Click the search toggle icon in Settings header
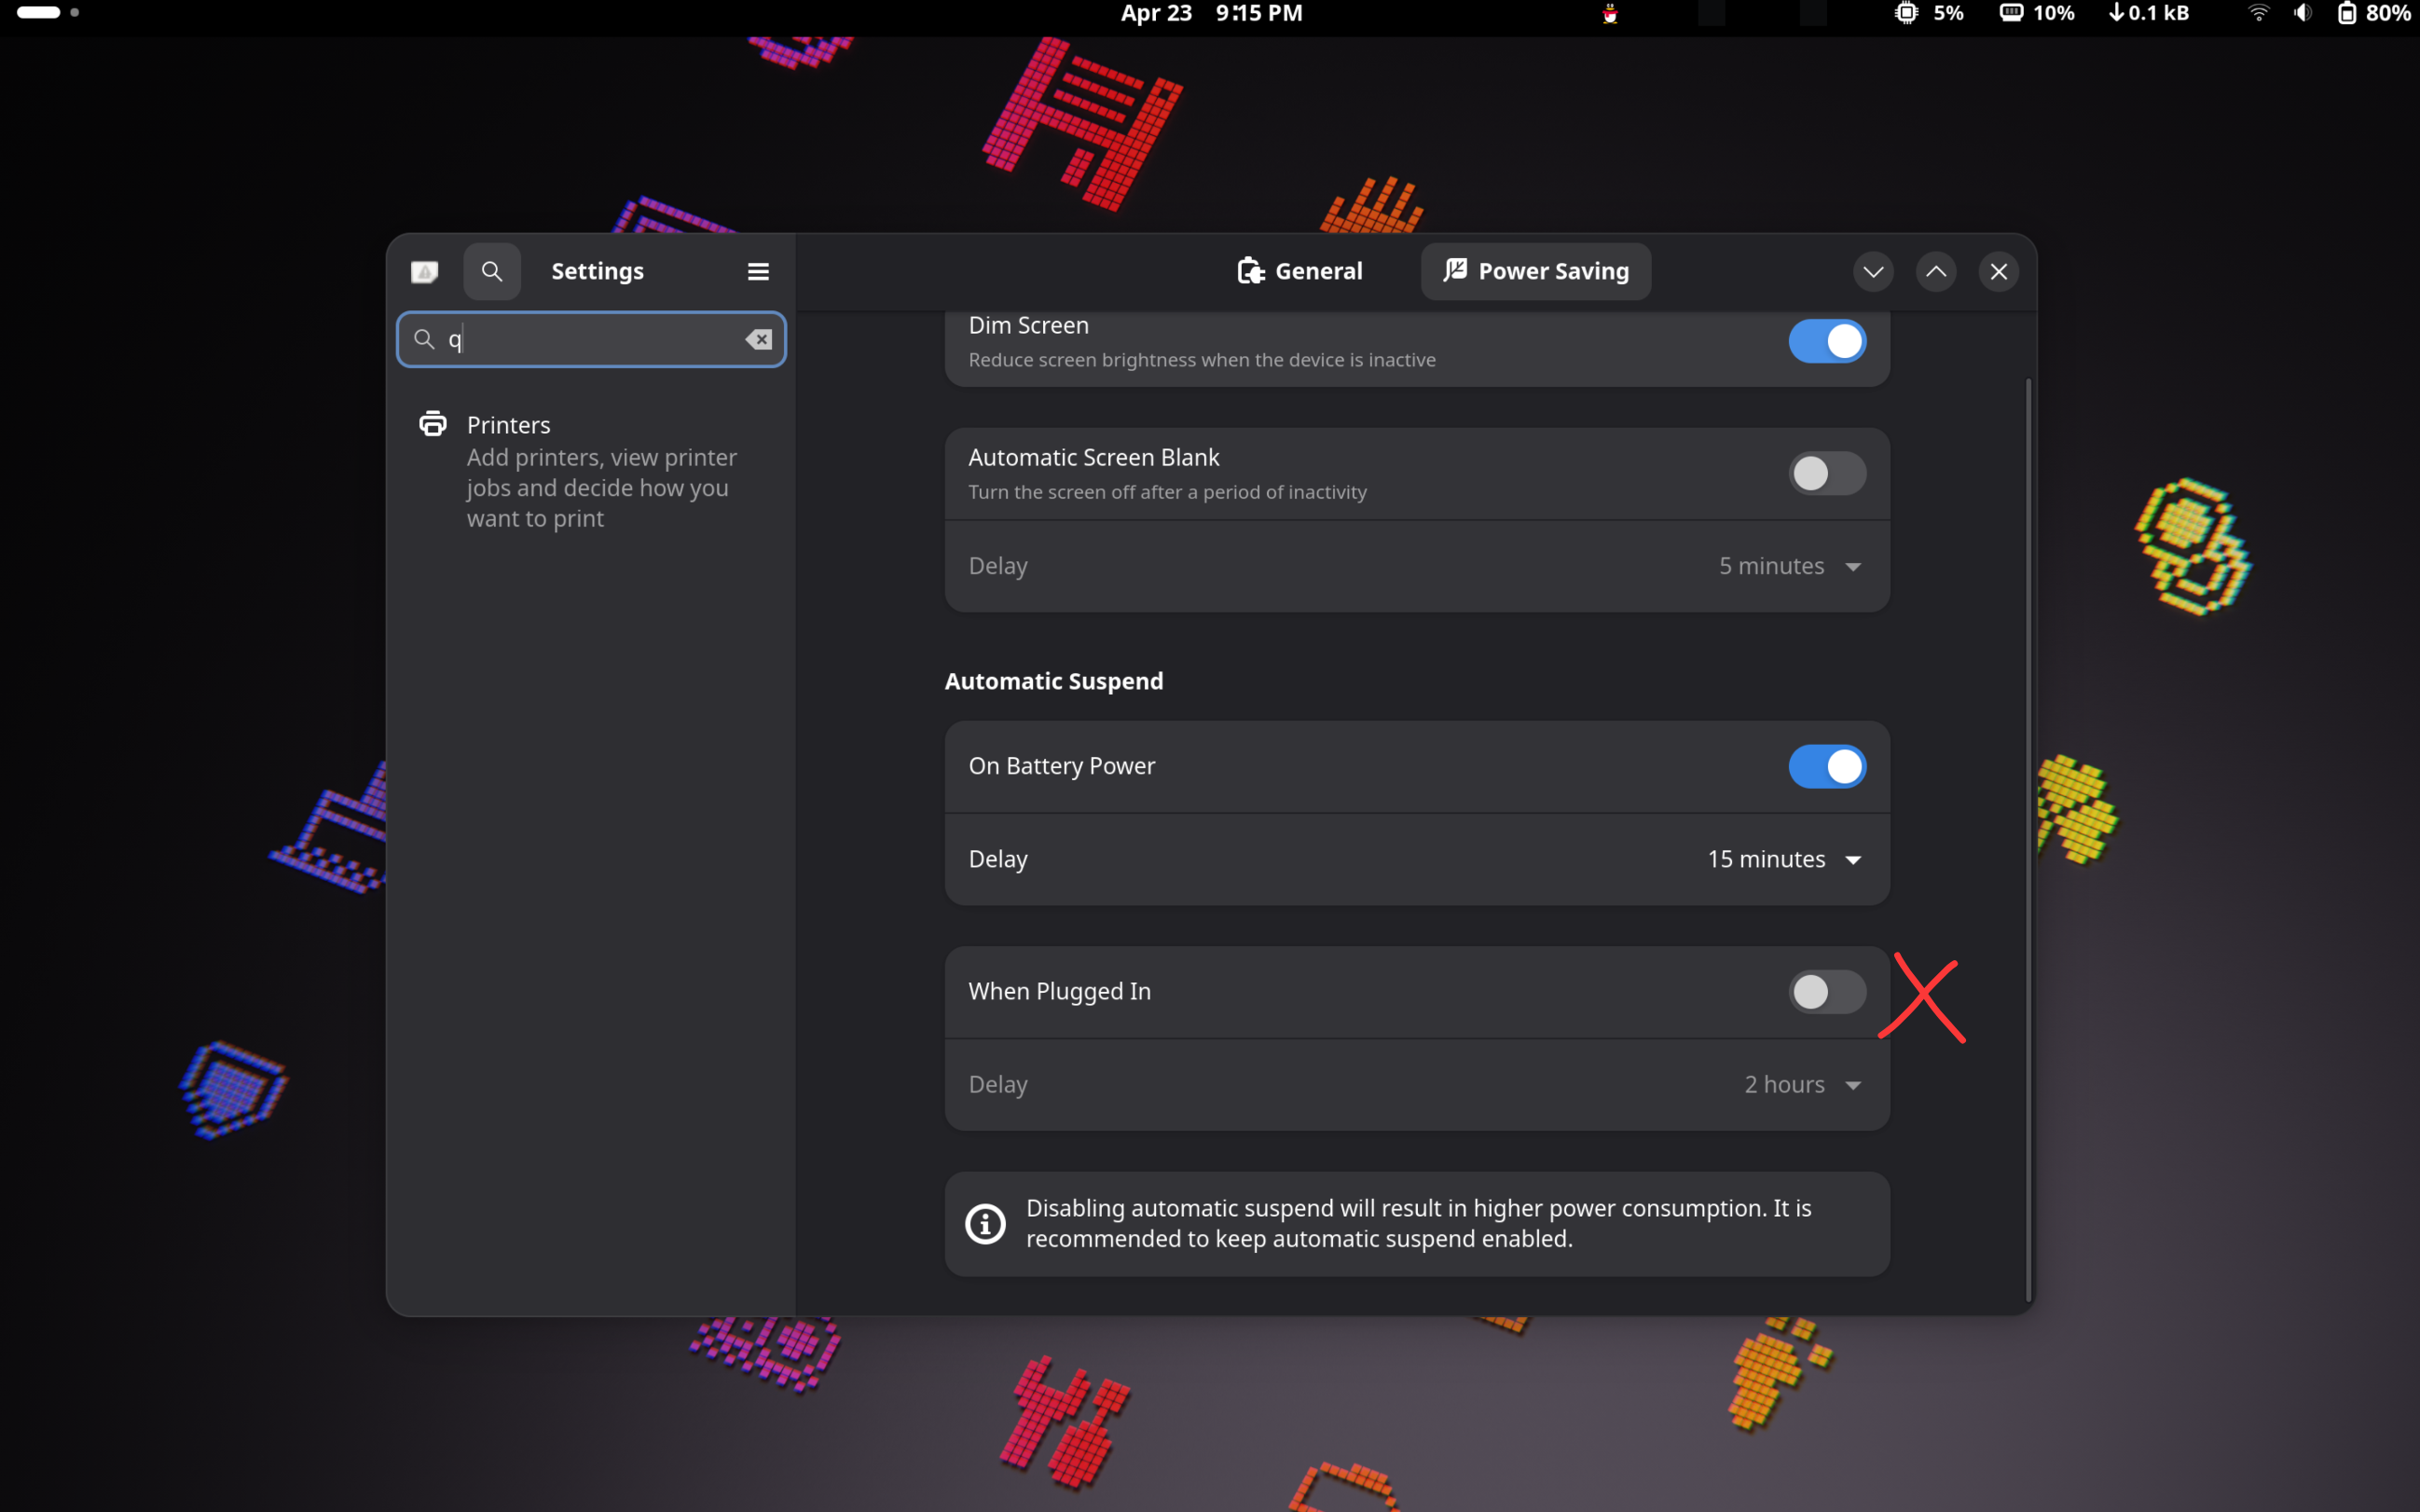The height and width of the screenshot is (1512, 2420). (491, 271)
